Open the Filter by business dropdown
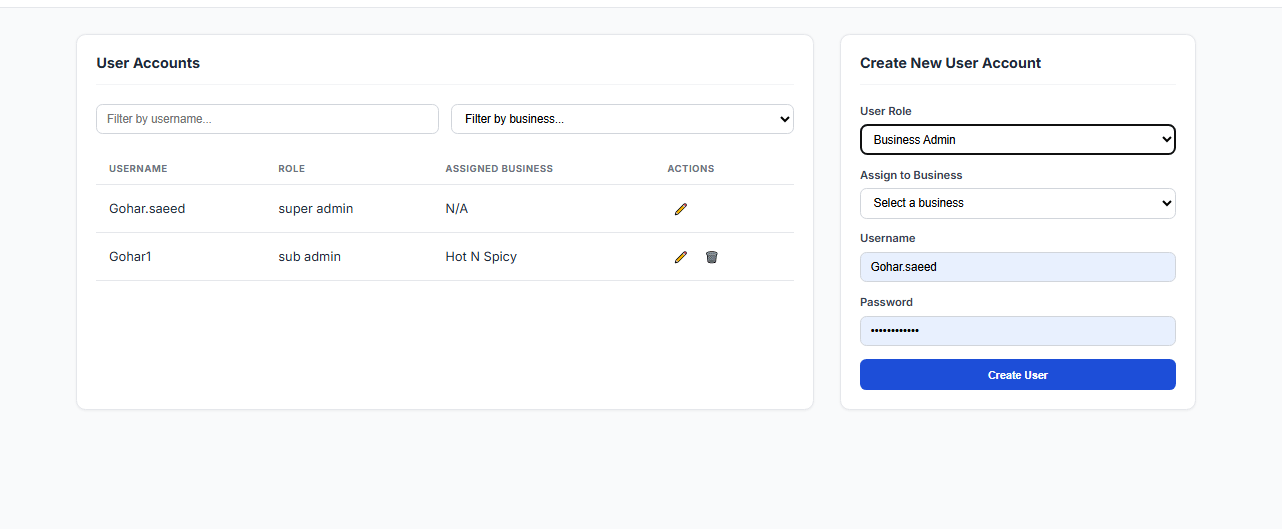 622,119
